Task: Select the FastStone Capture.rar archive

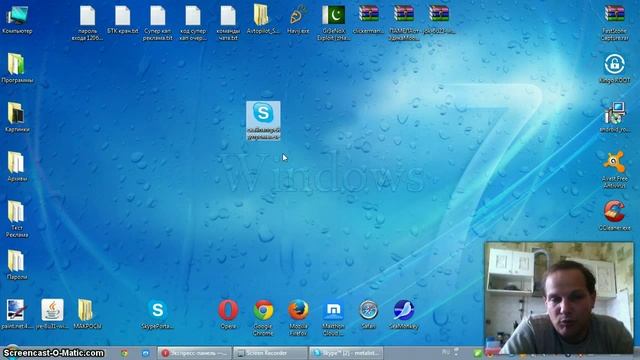Action: coord(614,23)
